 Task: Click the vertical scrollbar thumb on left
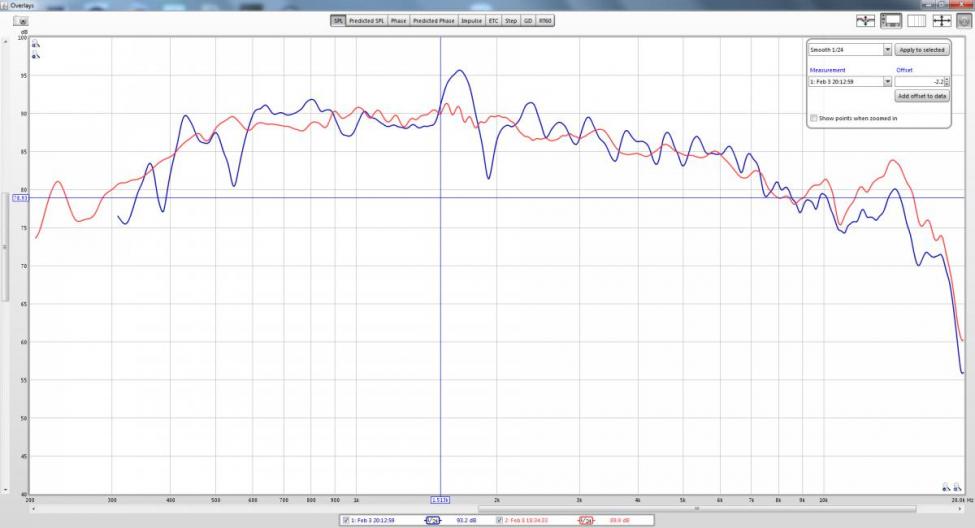pyautogui.click(x=6, y=247)
